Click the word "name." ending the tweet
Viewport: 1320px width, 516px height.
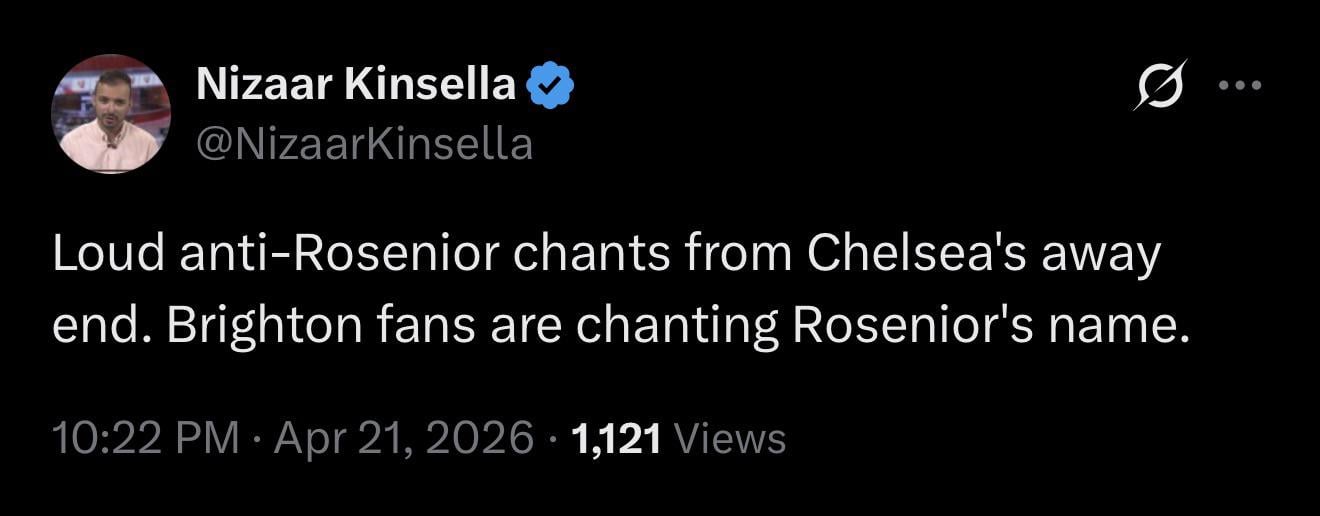[x=1131, y=328]
